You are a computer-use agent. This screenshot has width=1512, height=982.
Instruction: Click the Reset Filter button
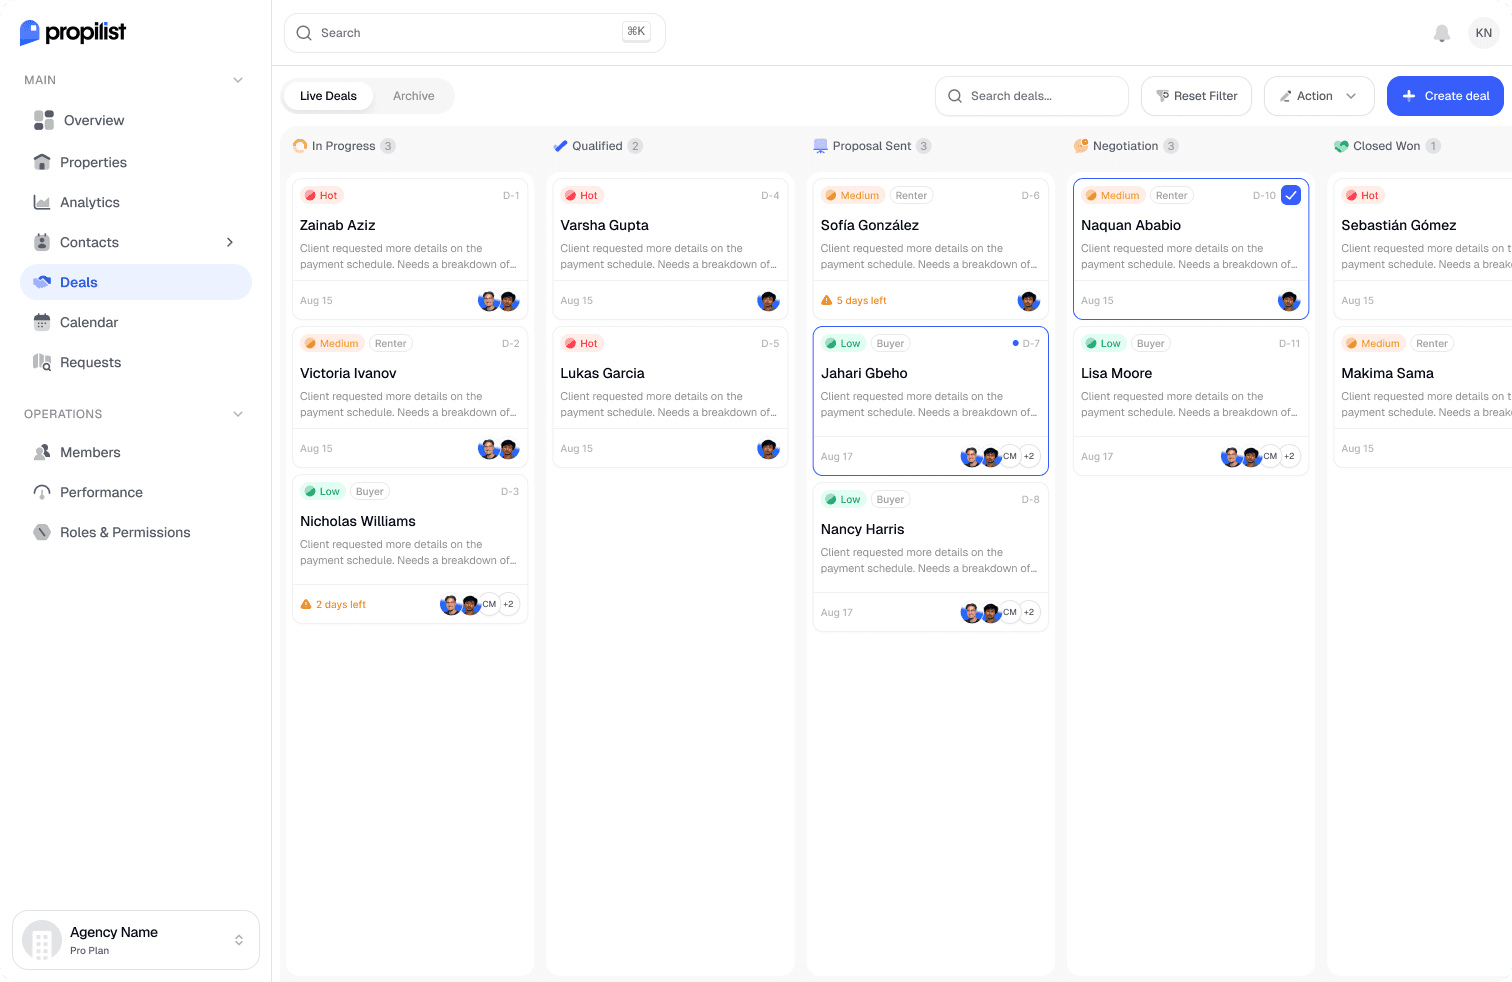(x=1196, y=96)
